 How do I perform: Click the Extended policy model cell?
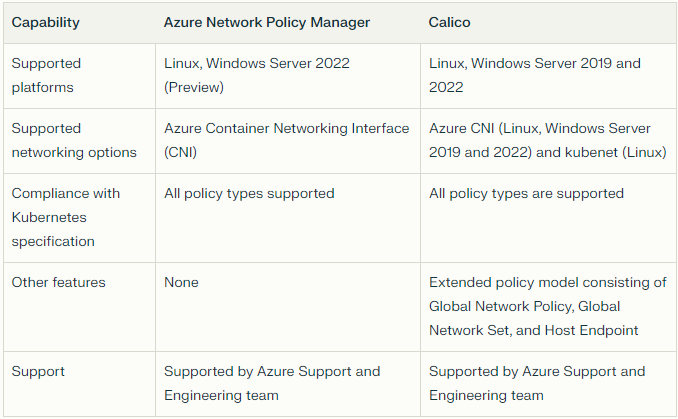pyautogui.click(x=547, y=307)
